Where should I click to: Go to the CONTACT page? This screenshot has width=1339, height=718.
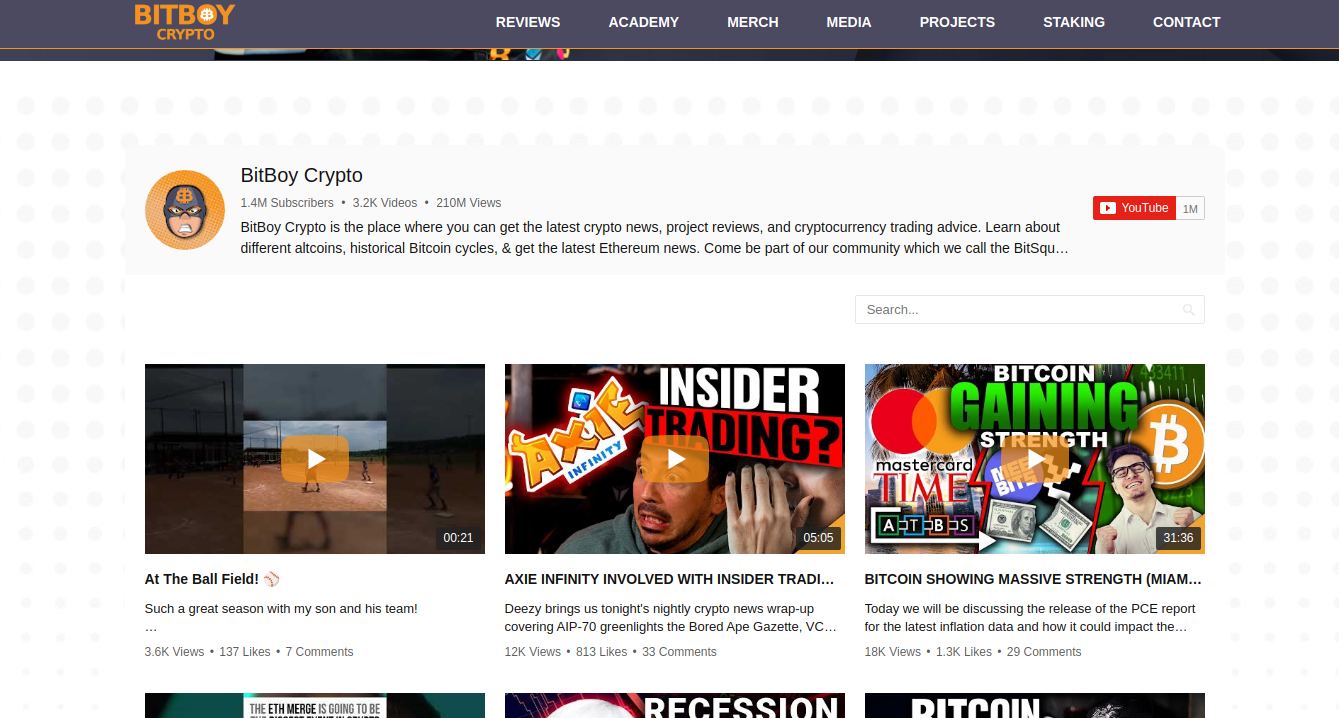pos(1187,22)
